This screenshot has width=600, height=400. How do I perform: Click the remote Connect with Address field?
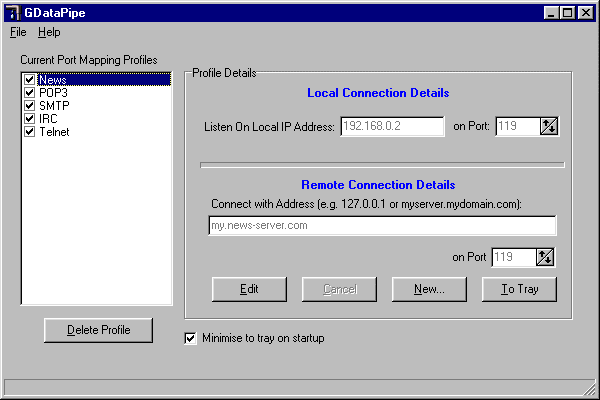382,225
